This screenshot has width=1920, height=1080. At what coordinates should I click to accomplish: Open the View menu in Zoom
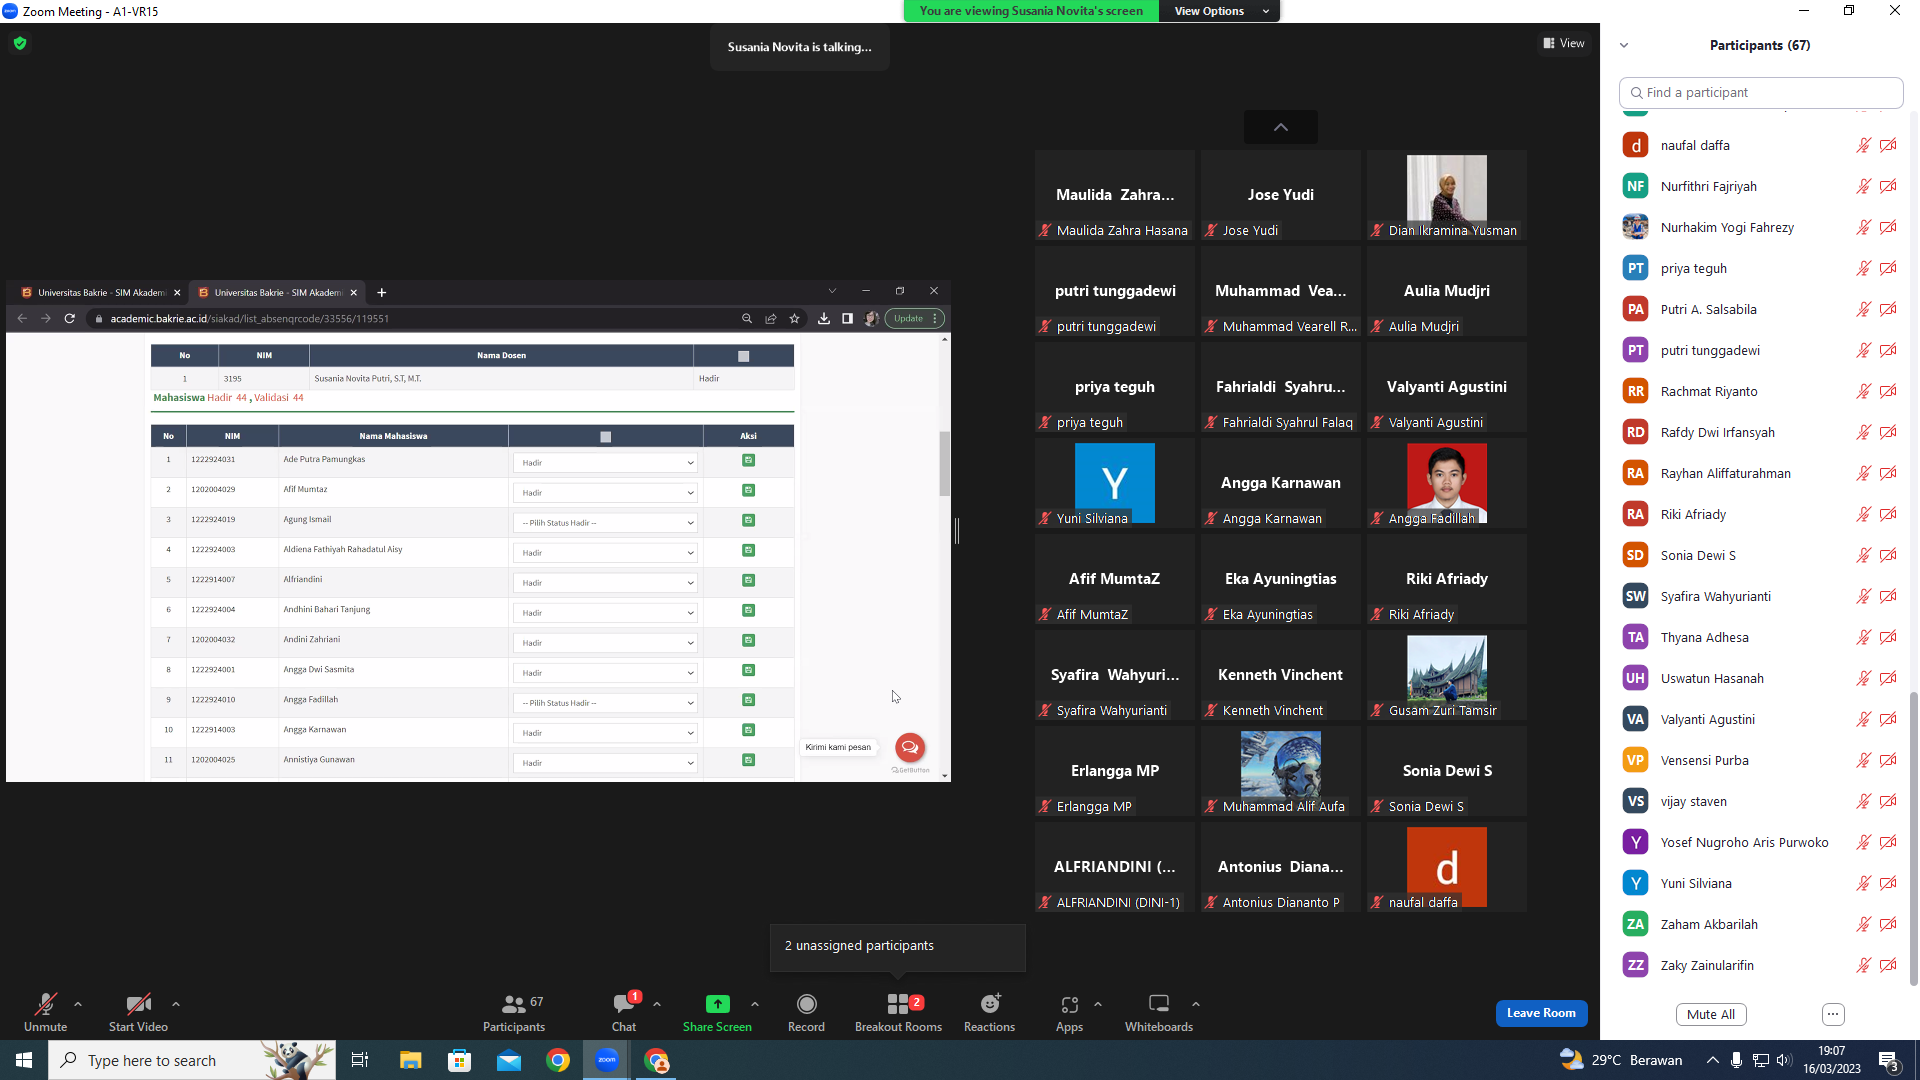1564,43
